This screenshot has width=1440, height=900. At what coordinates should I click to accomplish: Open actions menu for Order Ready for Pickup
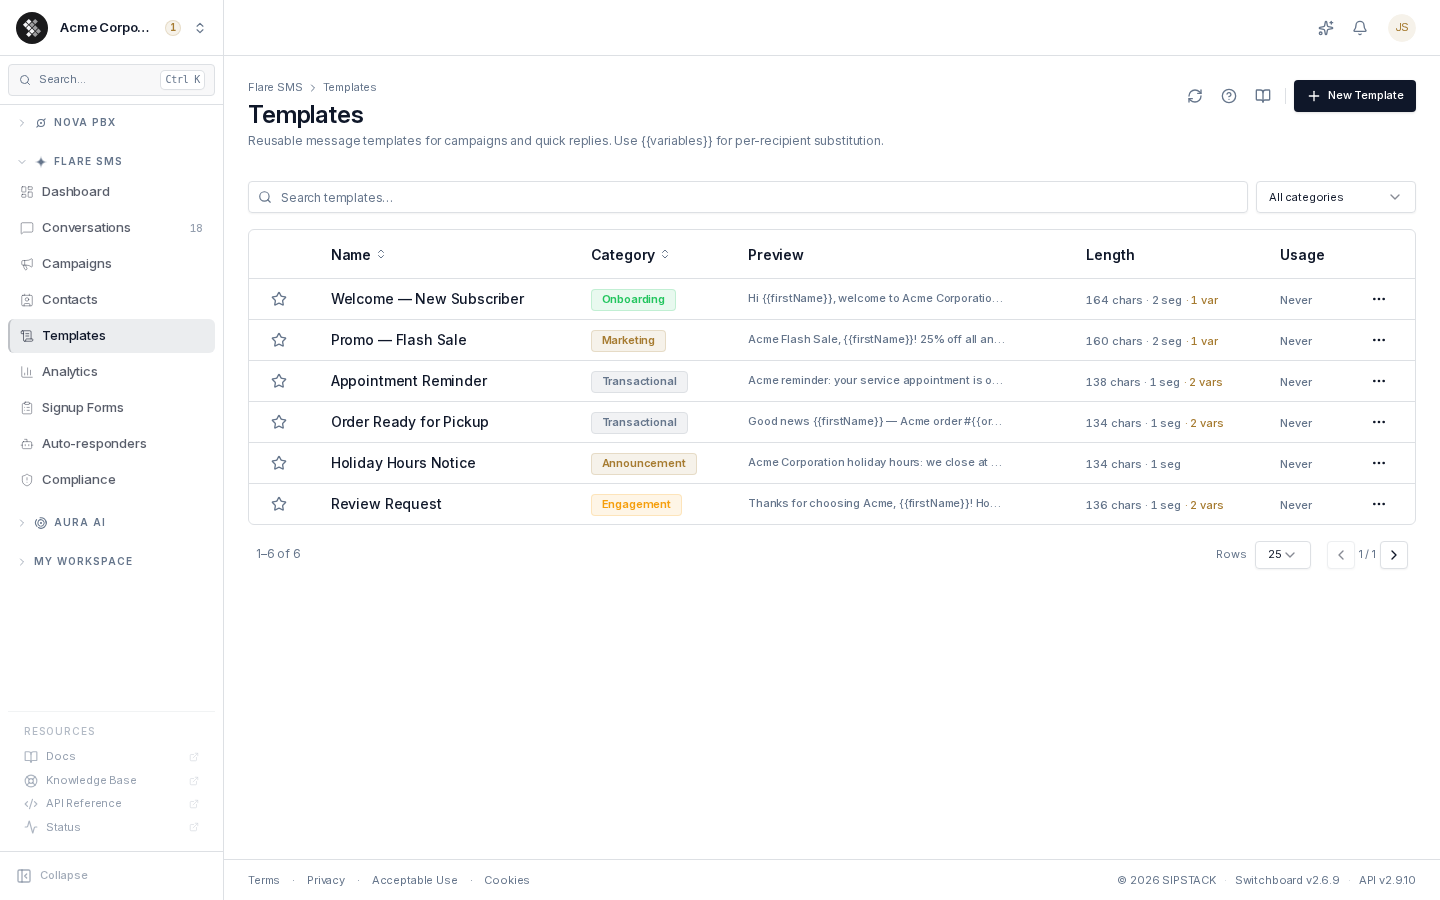click(x=1379, y=422)
